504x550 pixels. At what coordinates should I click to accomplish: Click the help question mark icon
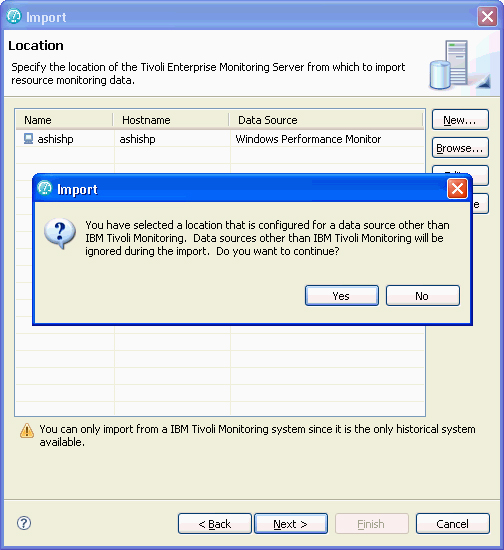(24, 523)
